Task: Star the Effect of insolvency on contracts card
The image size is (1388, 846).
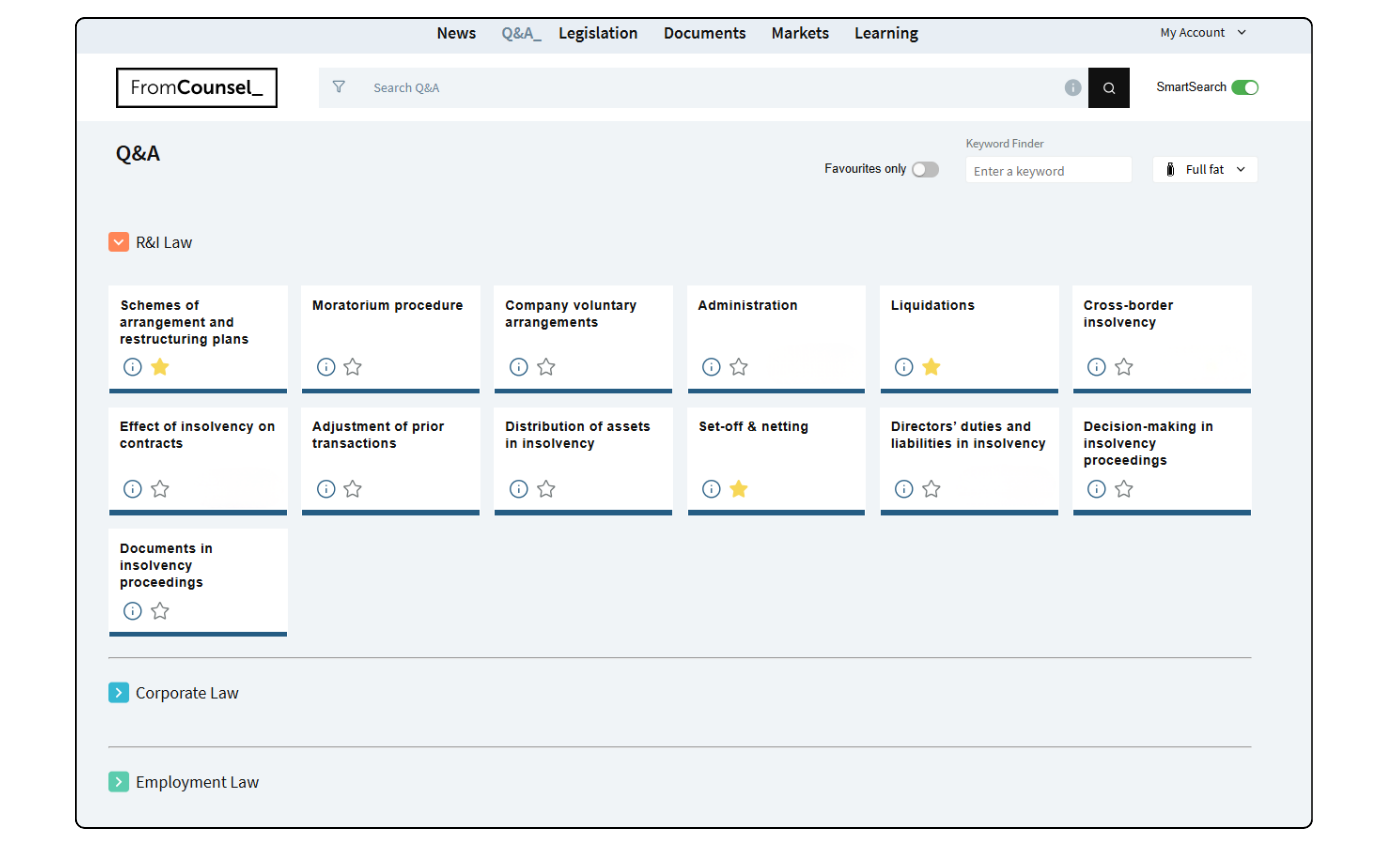Action: point(160,489)
